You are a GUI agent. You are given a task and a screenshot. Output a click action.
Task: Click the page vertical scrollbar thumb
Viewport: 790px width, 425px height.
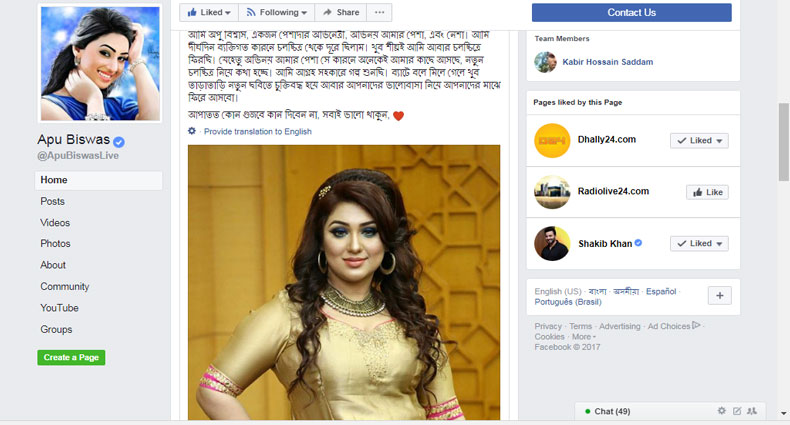click(783, 142)
